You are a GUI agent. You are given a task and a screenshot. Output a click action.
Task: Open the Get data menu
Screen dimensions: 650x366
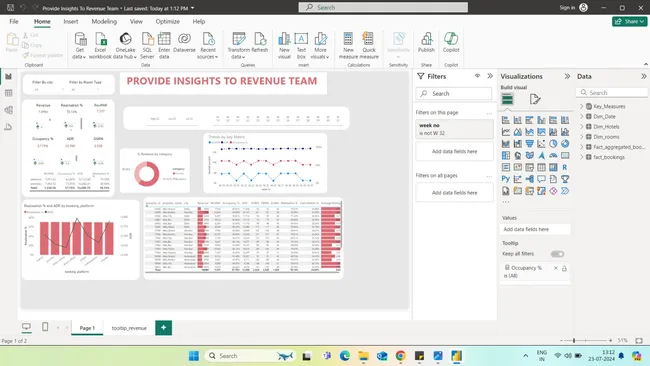click(x=79, y=46)
